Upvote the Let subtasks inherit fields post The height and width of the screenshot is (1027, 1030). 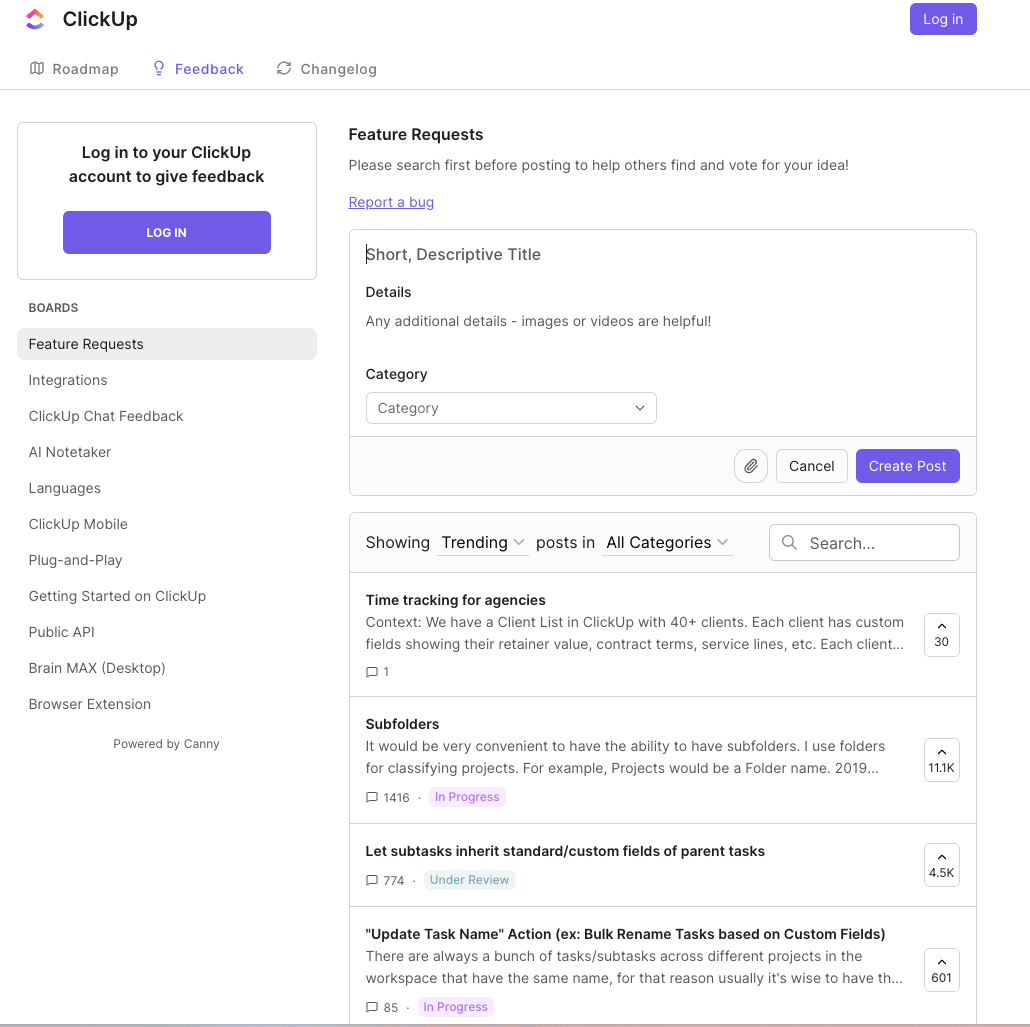[941, 865]
